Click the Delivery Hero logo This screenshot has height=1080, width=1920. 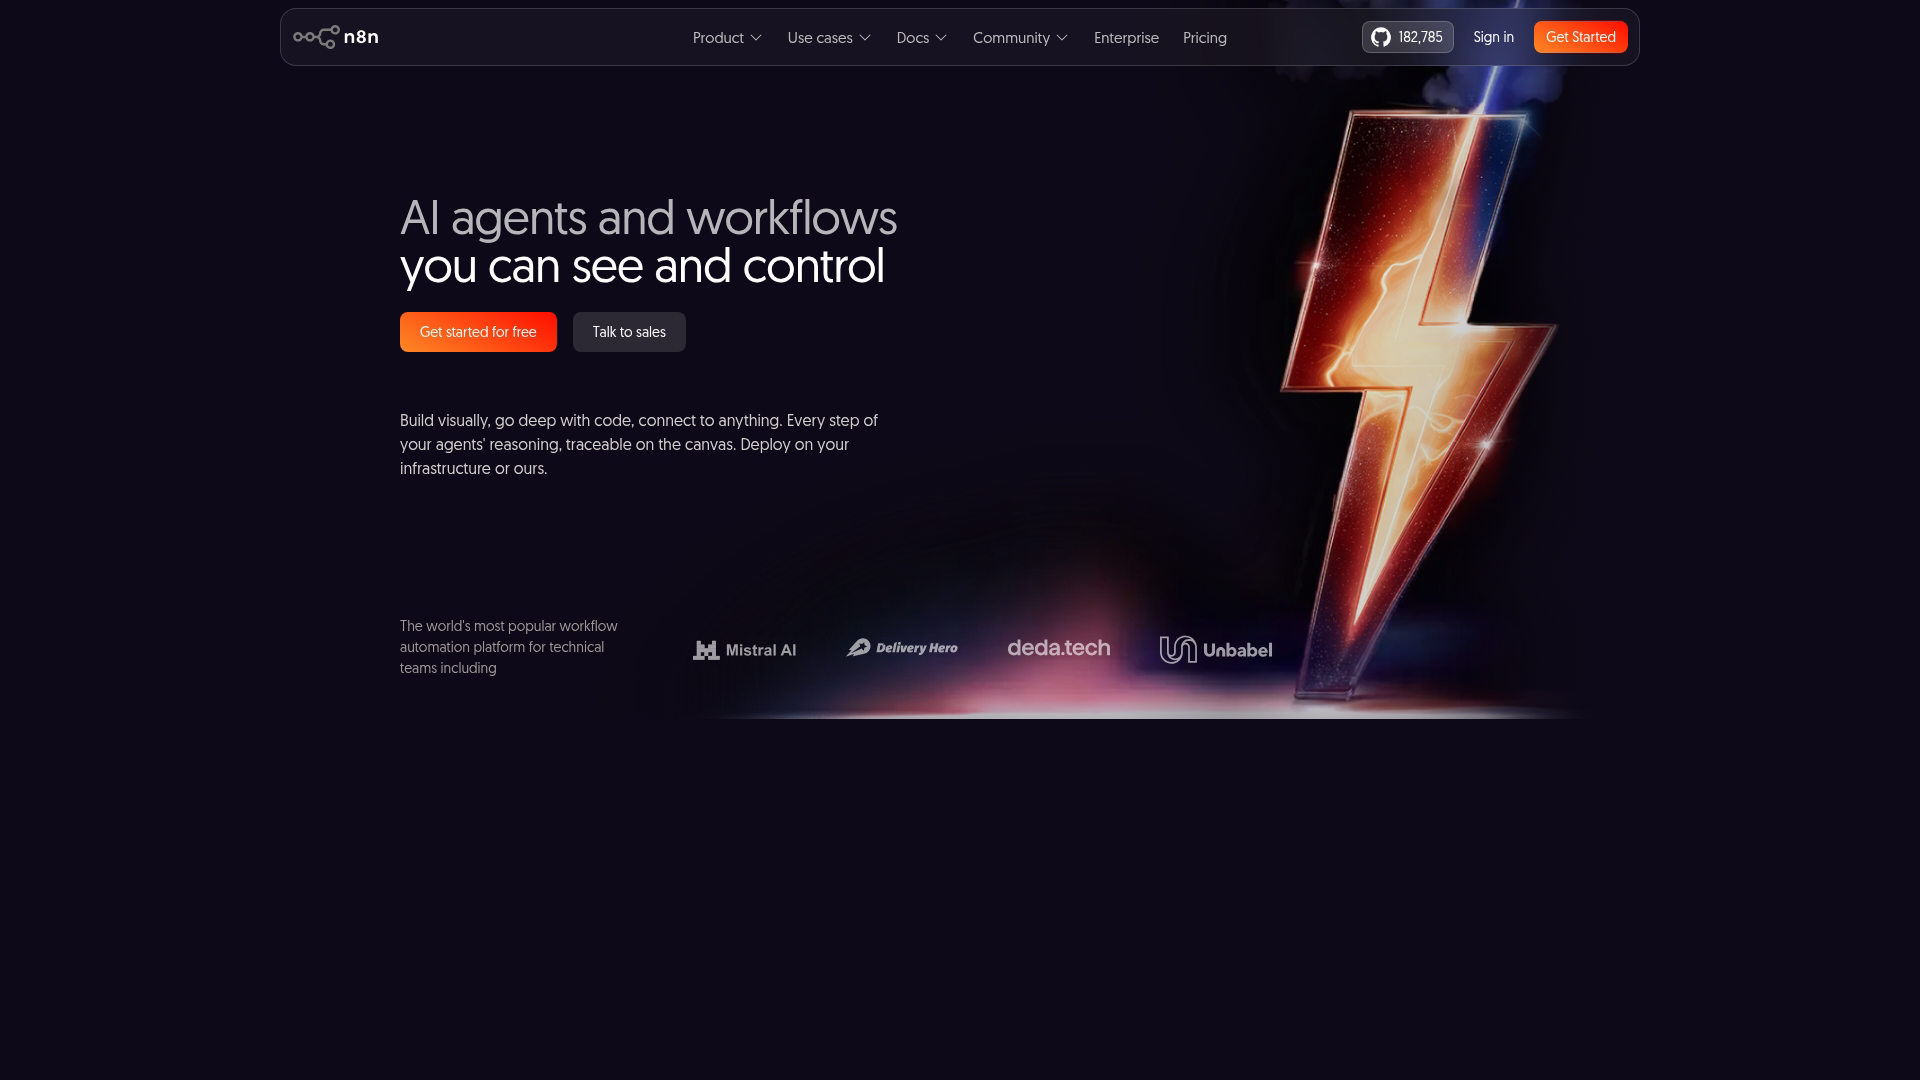point(902,648)
